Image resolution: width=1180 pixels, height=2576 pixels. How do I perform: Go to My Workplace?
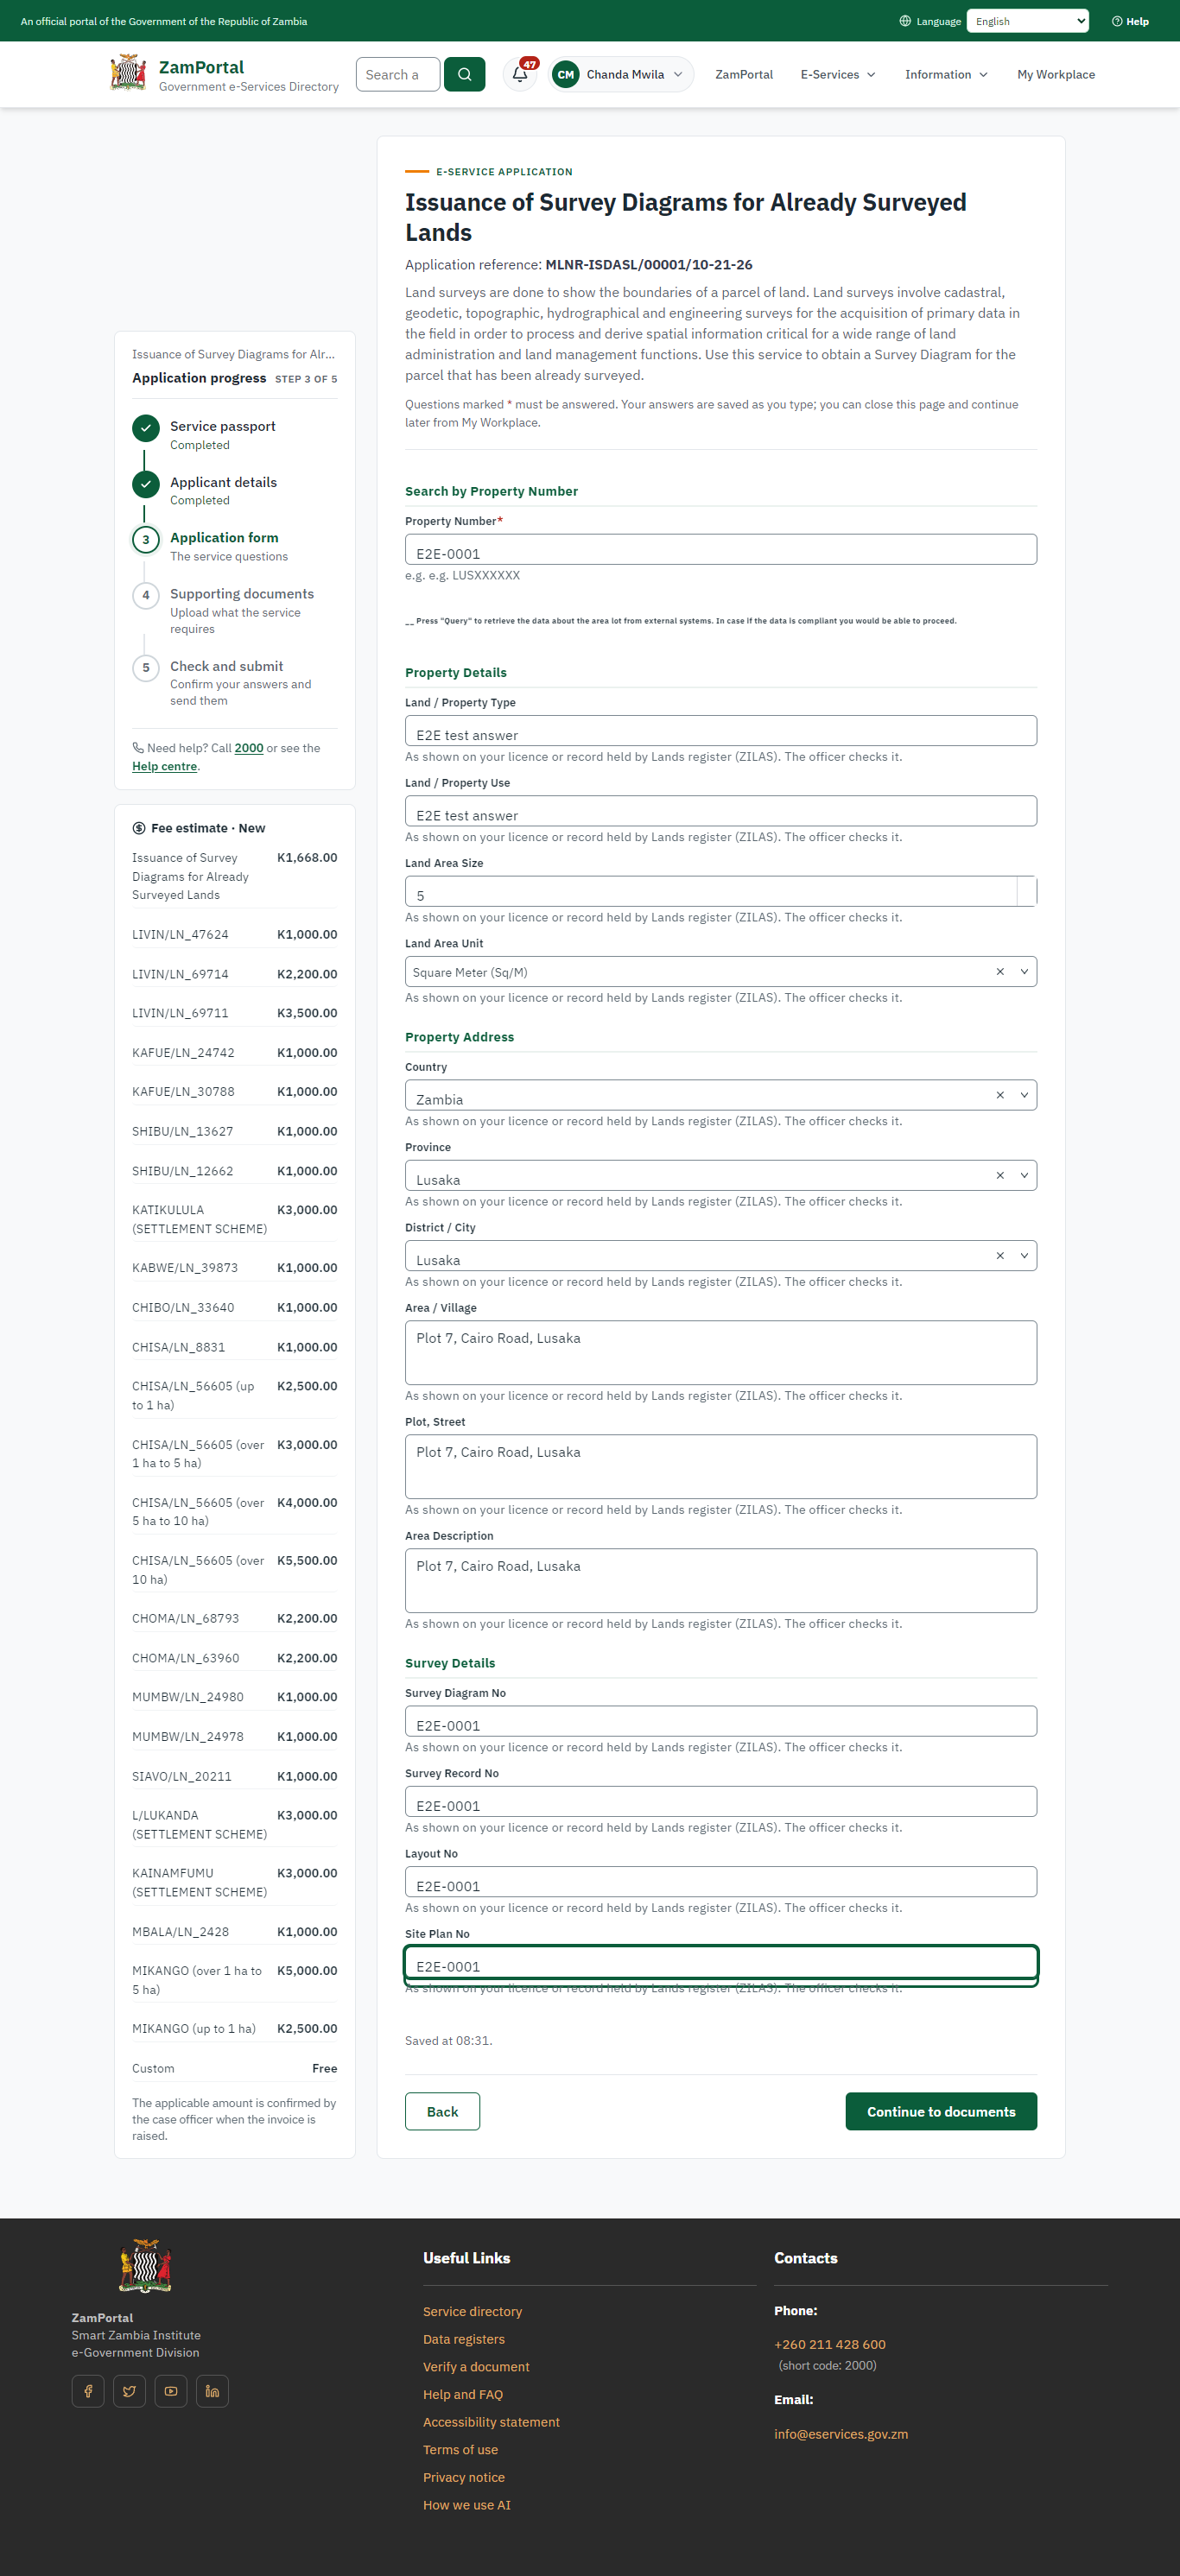(1056, 74)
